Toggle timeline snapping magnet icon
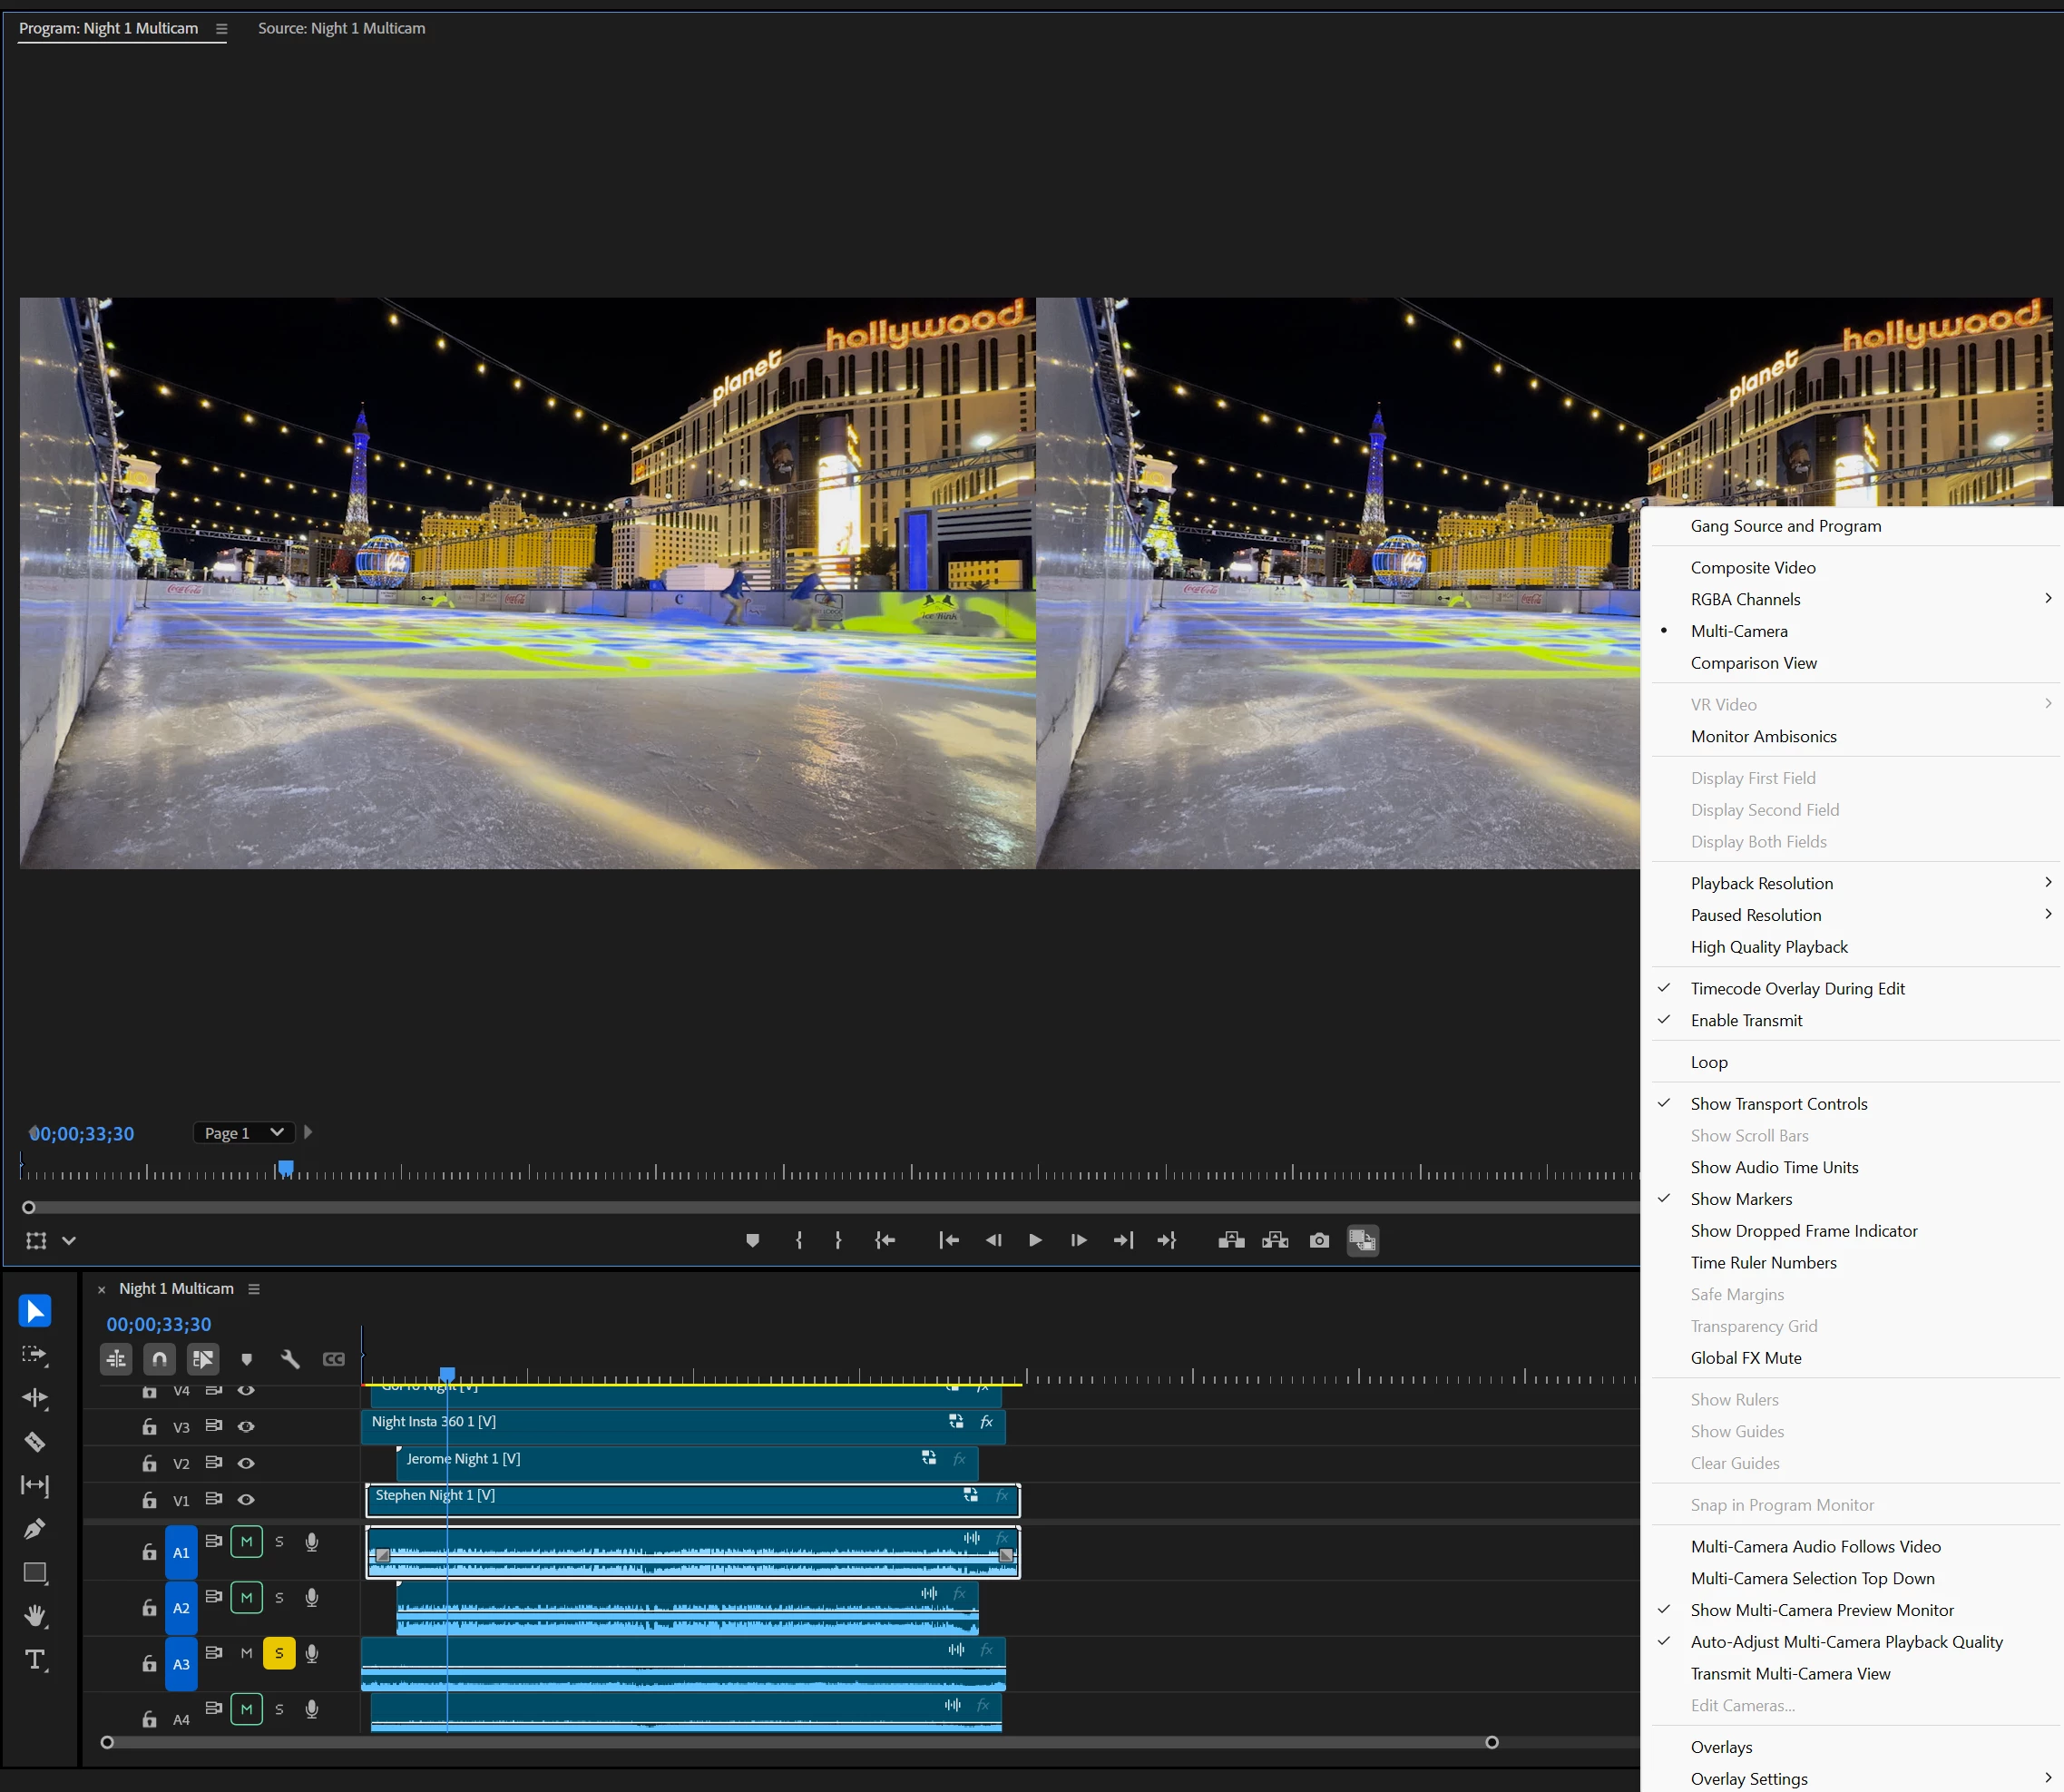 [x=159, y=1359]
